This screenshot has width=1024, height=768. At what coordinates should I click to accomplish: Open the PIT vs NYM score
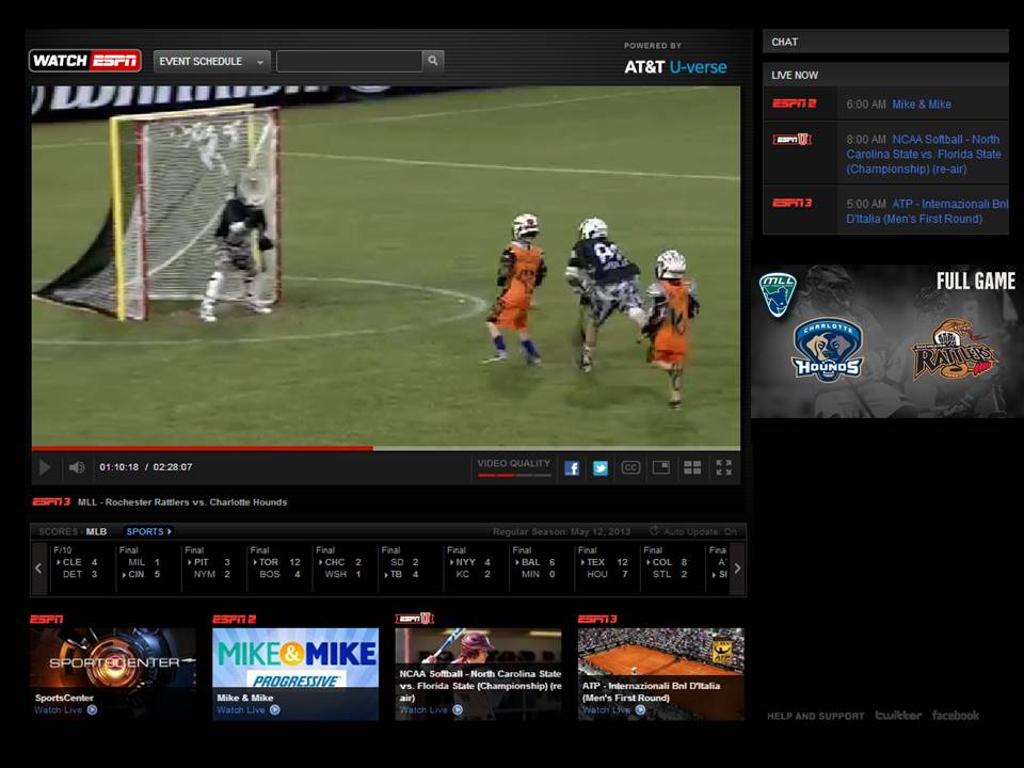coord(208,563)
